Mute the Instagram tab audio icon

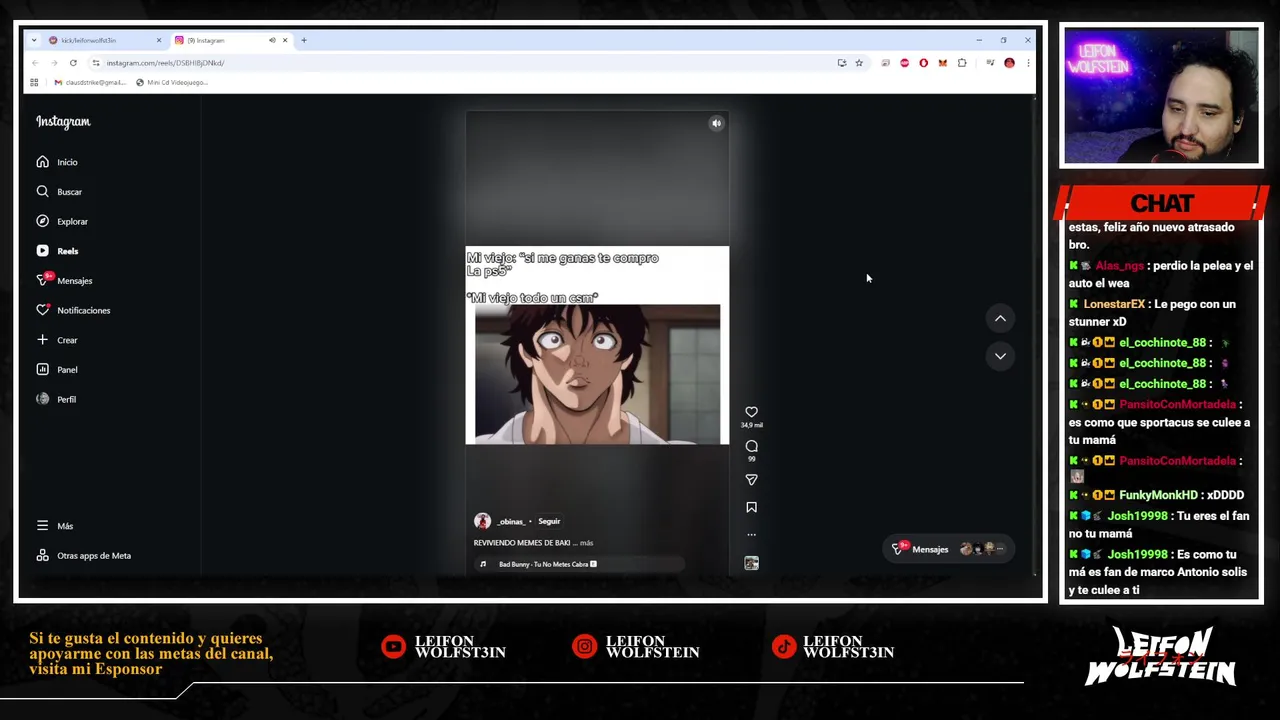pyautogui.click(x=272, y=40)
